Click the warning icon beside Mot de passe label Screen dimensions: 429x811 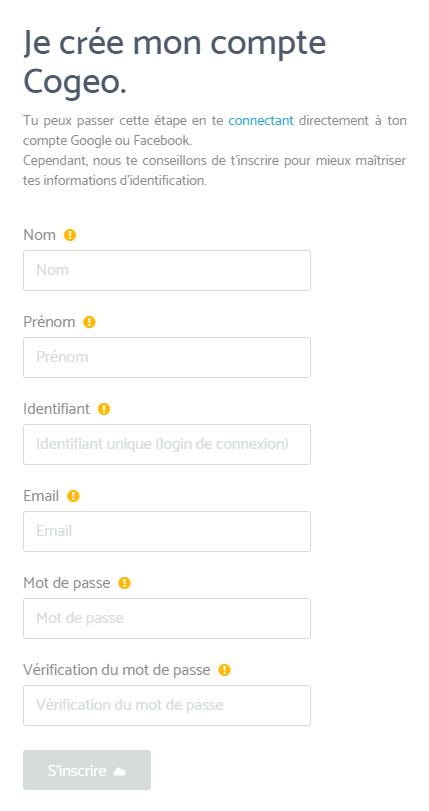125,583
